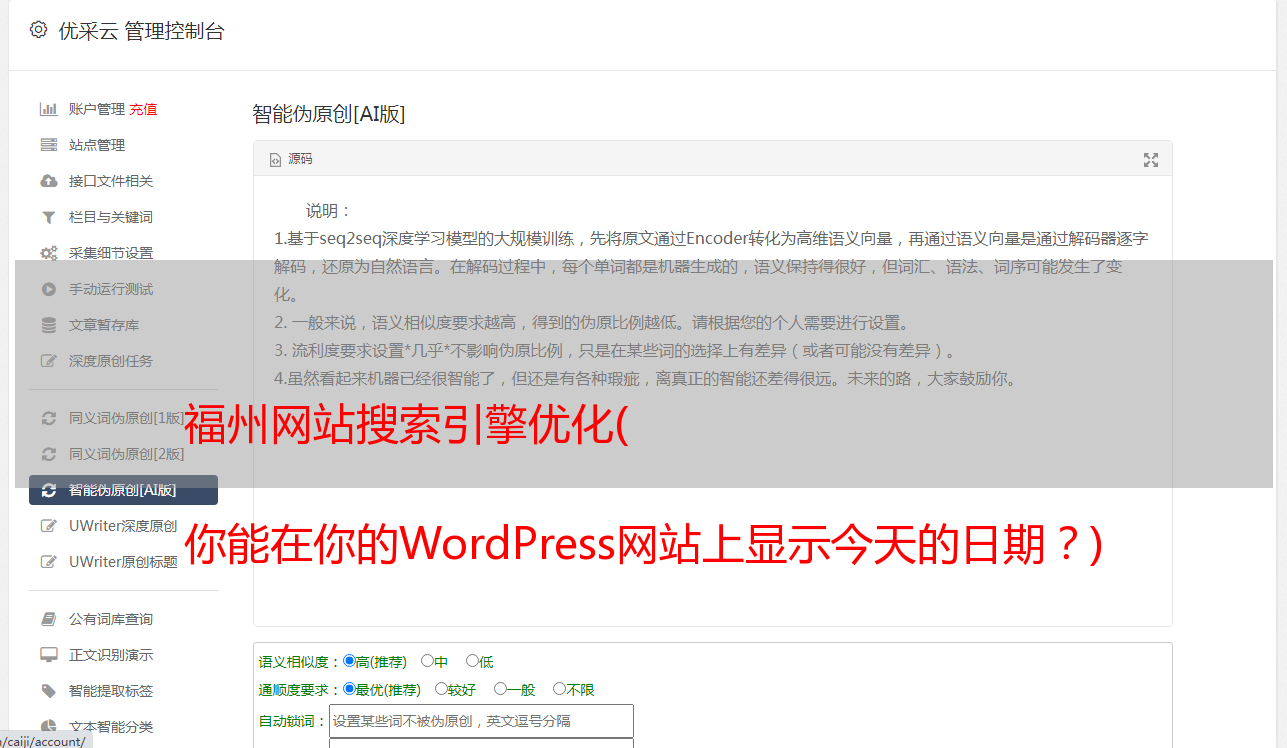Viewport: 1287px width, 748px height.
Task: Open UWriter原创标题 in the sidebar
Action: 123,562
